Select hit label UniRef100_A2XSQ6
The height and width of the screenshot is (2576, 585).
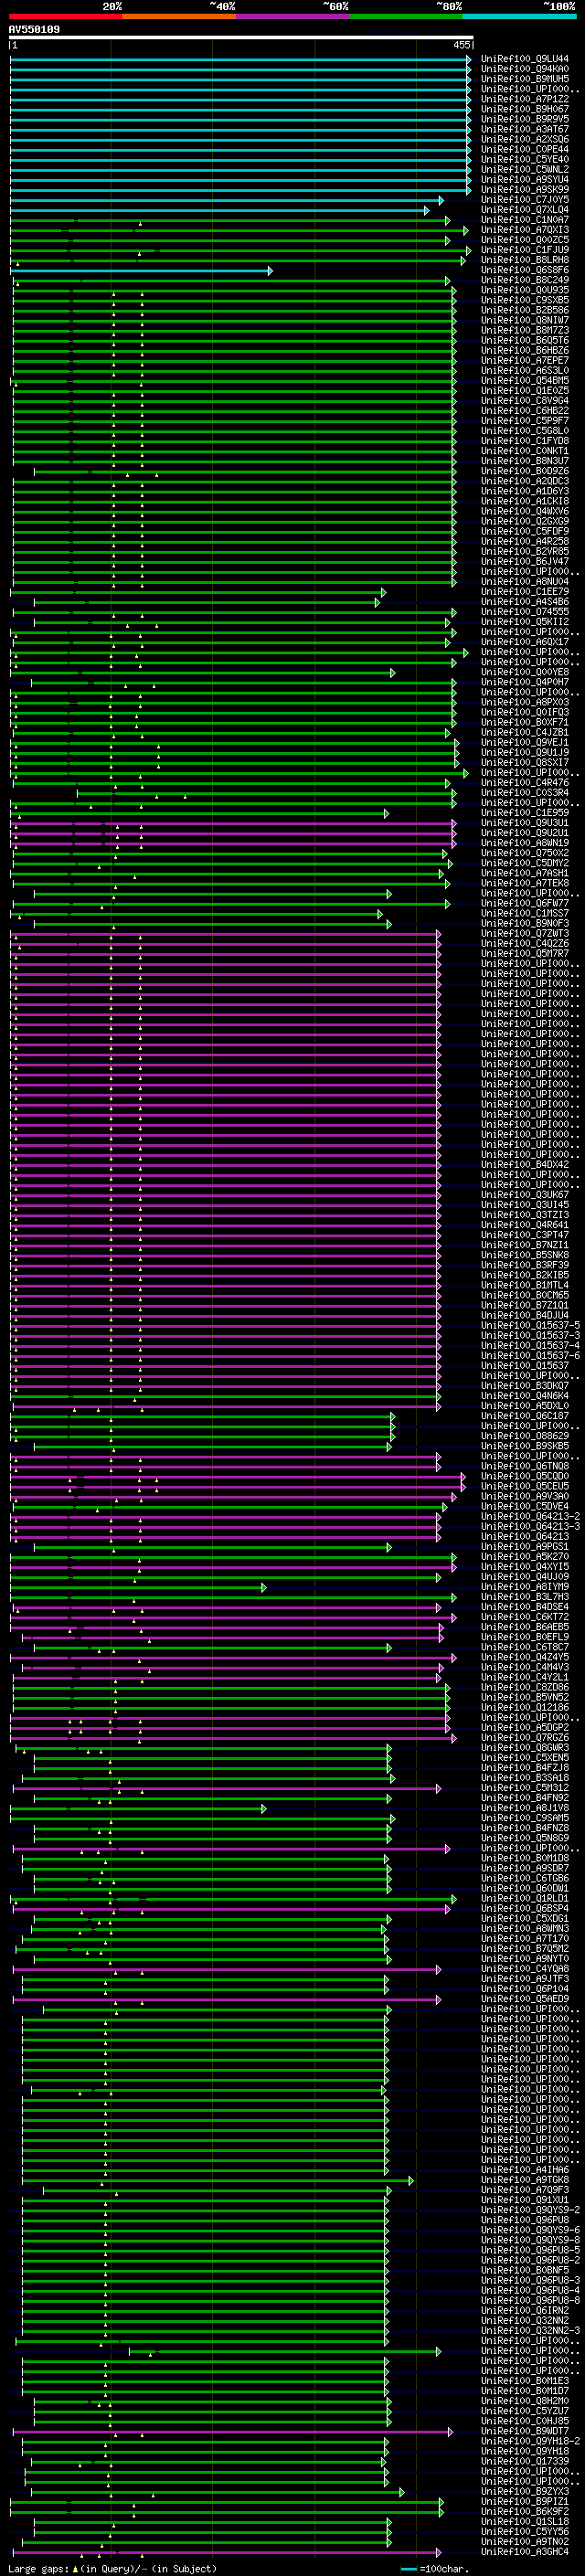(x=525, y=139)
